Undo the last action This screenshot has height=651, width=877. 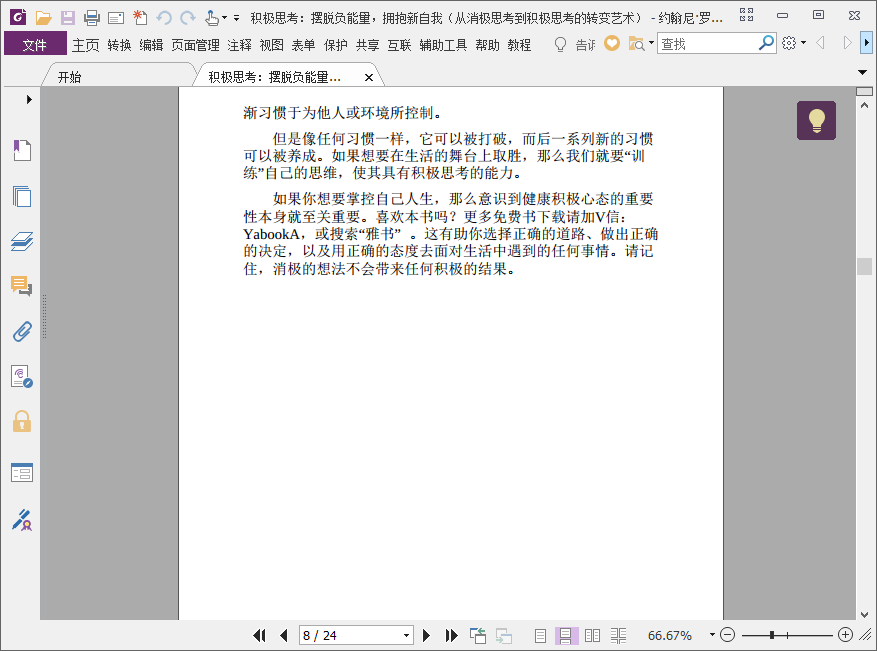[164, 18]
